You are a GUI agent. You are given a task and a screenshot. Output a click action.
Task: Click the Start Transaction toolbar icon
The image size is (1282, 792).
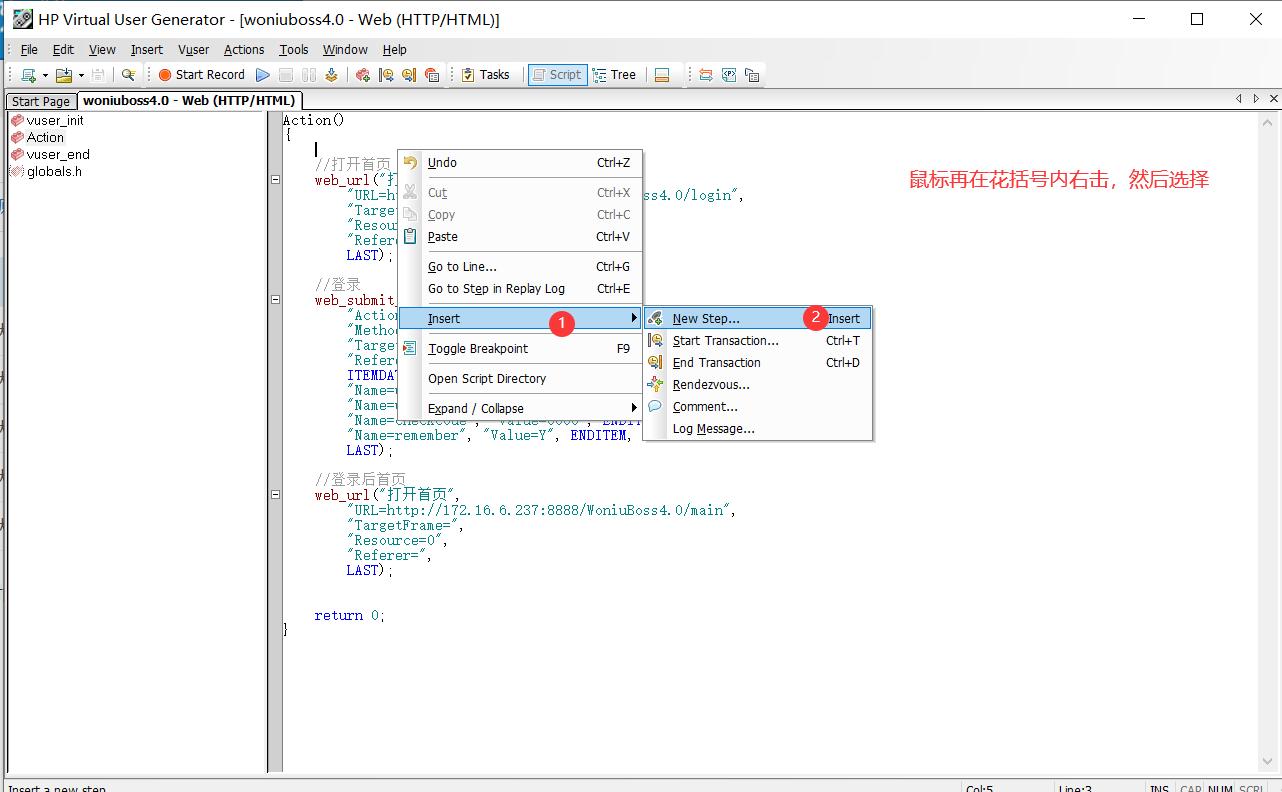click(x=386, y=75)
